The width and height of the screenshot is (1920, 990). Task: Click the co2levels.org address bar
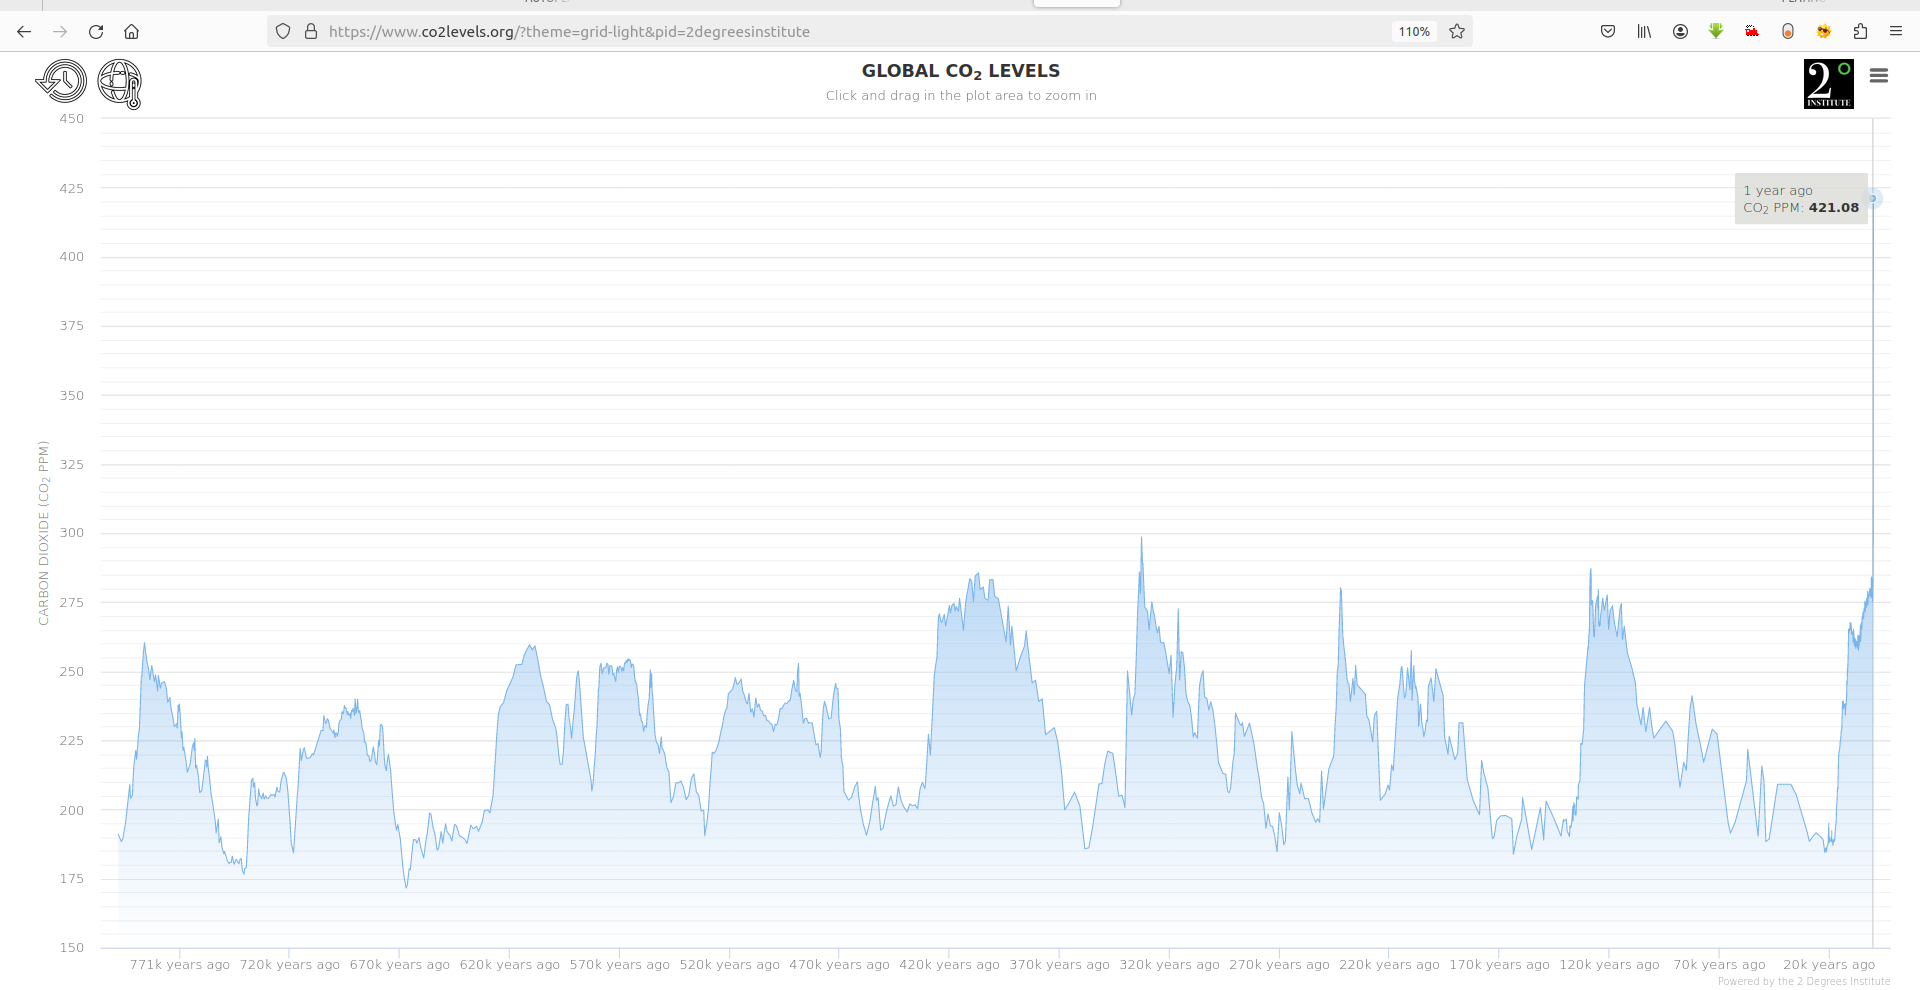point(850,32)
